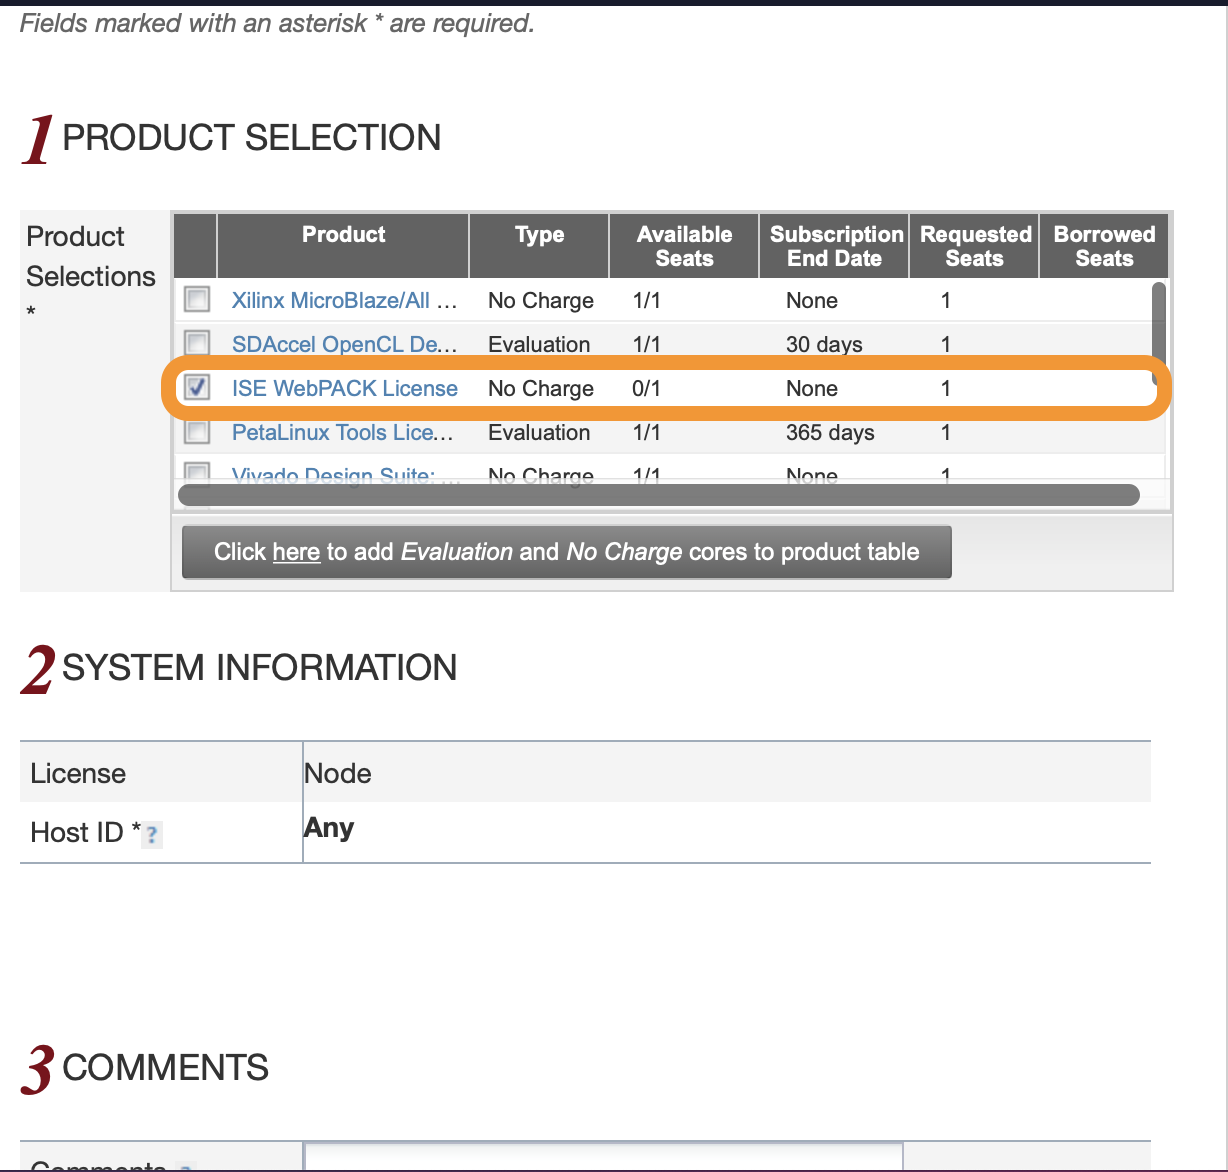The image size is (1228, 1172).
Task: Click the No Charge type cell for ISE WebPACK
Action: tap(541, 388)
